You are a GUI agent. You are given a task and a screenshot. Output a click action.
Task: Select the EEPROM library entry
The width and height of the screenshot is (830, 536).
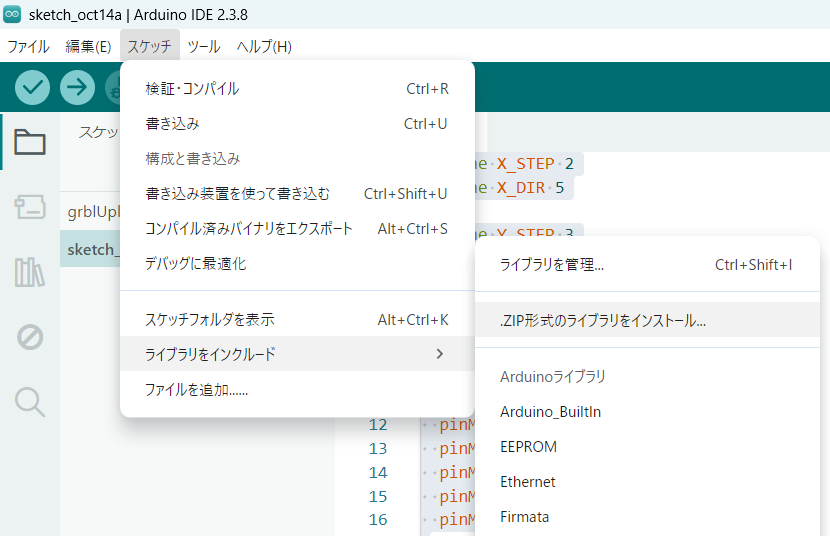[x=528, y=447]
